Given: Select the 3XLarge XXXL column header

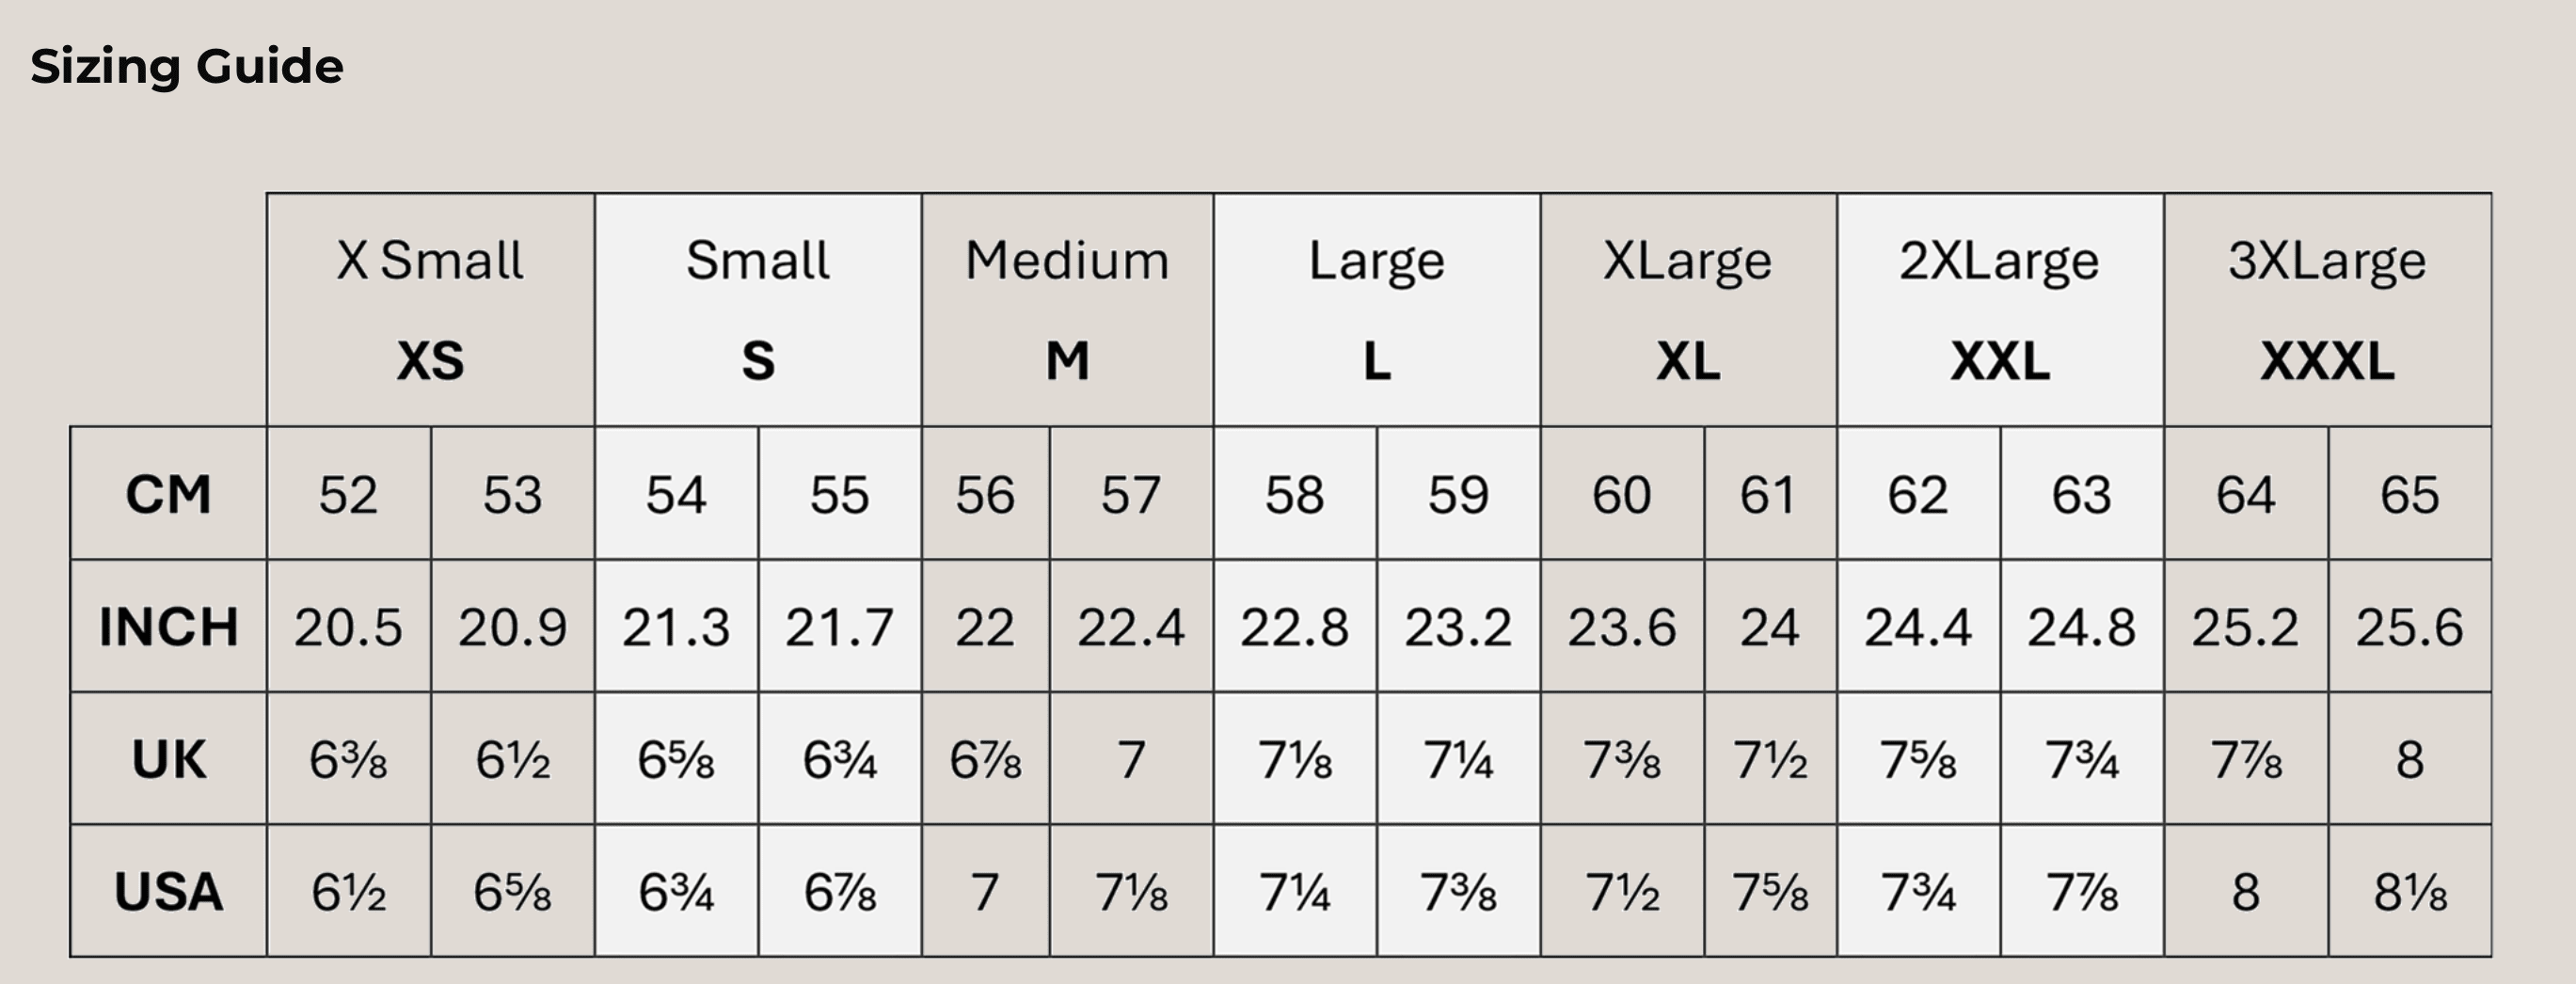Looking at the screenshot, I should pyautogui.click(x=2327, y=309).
